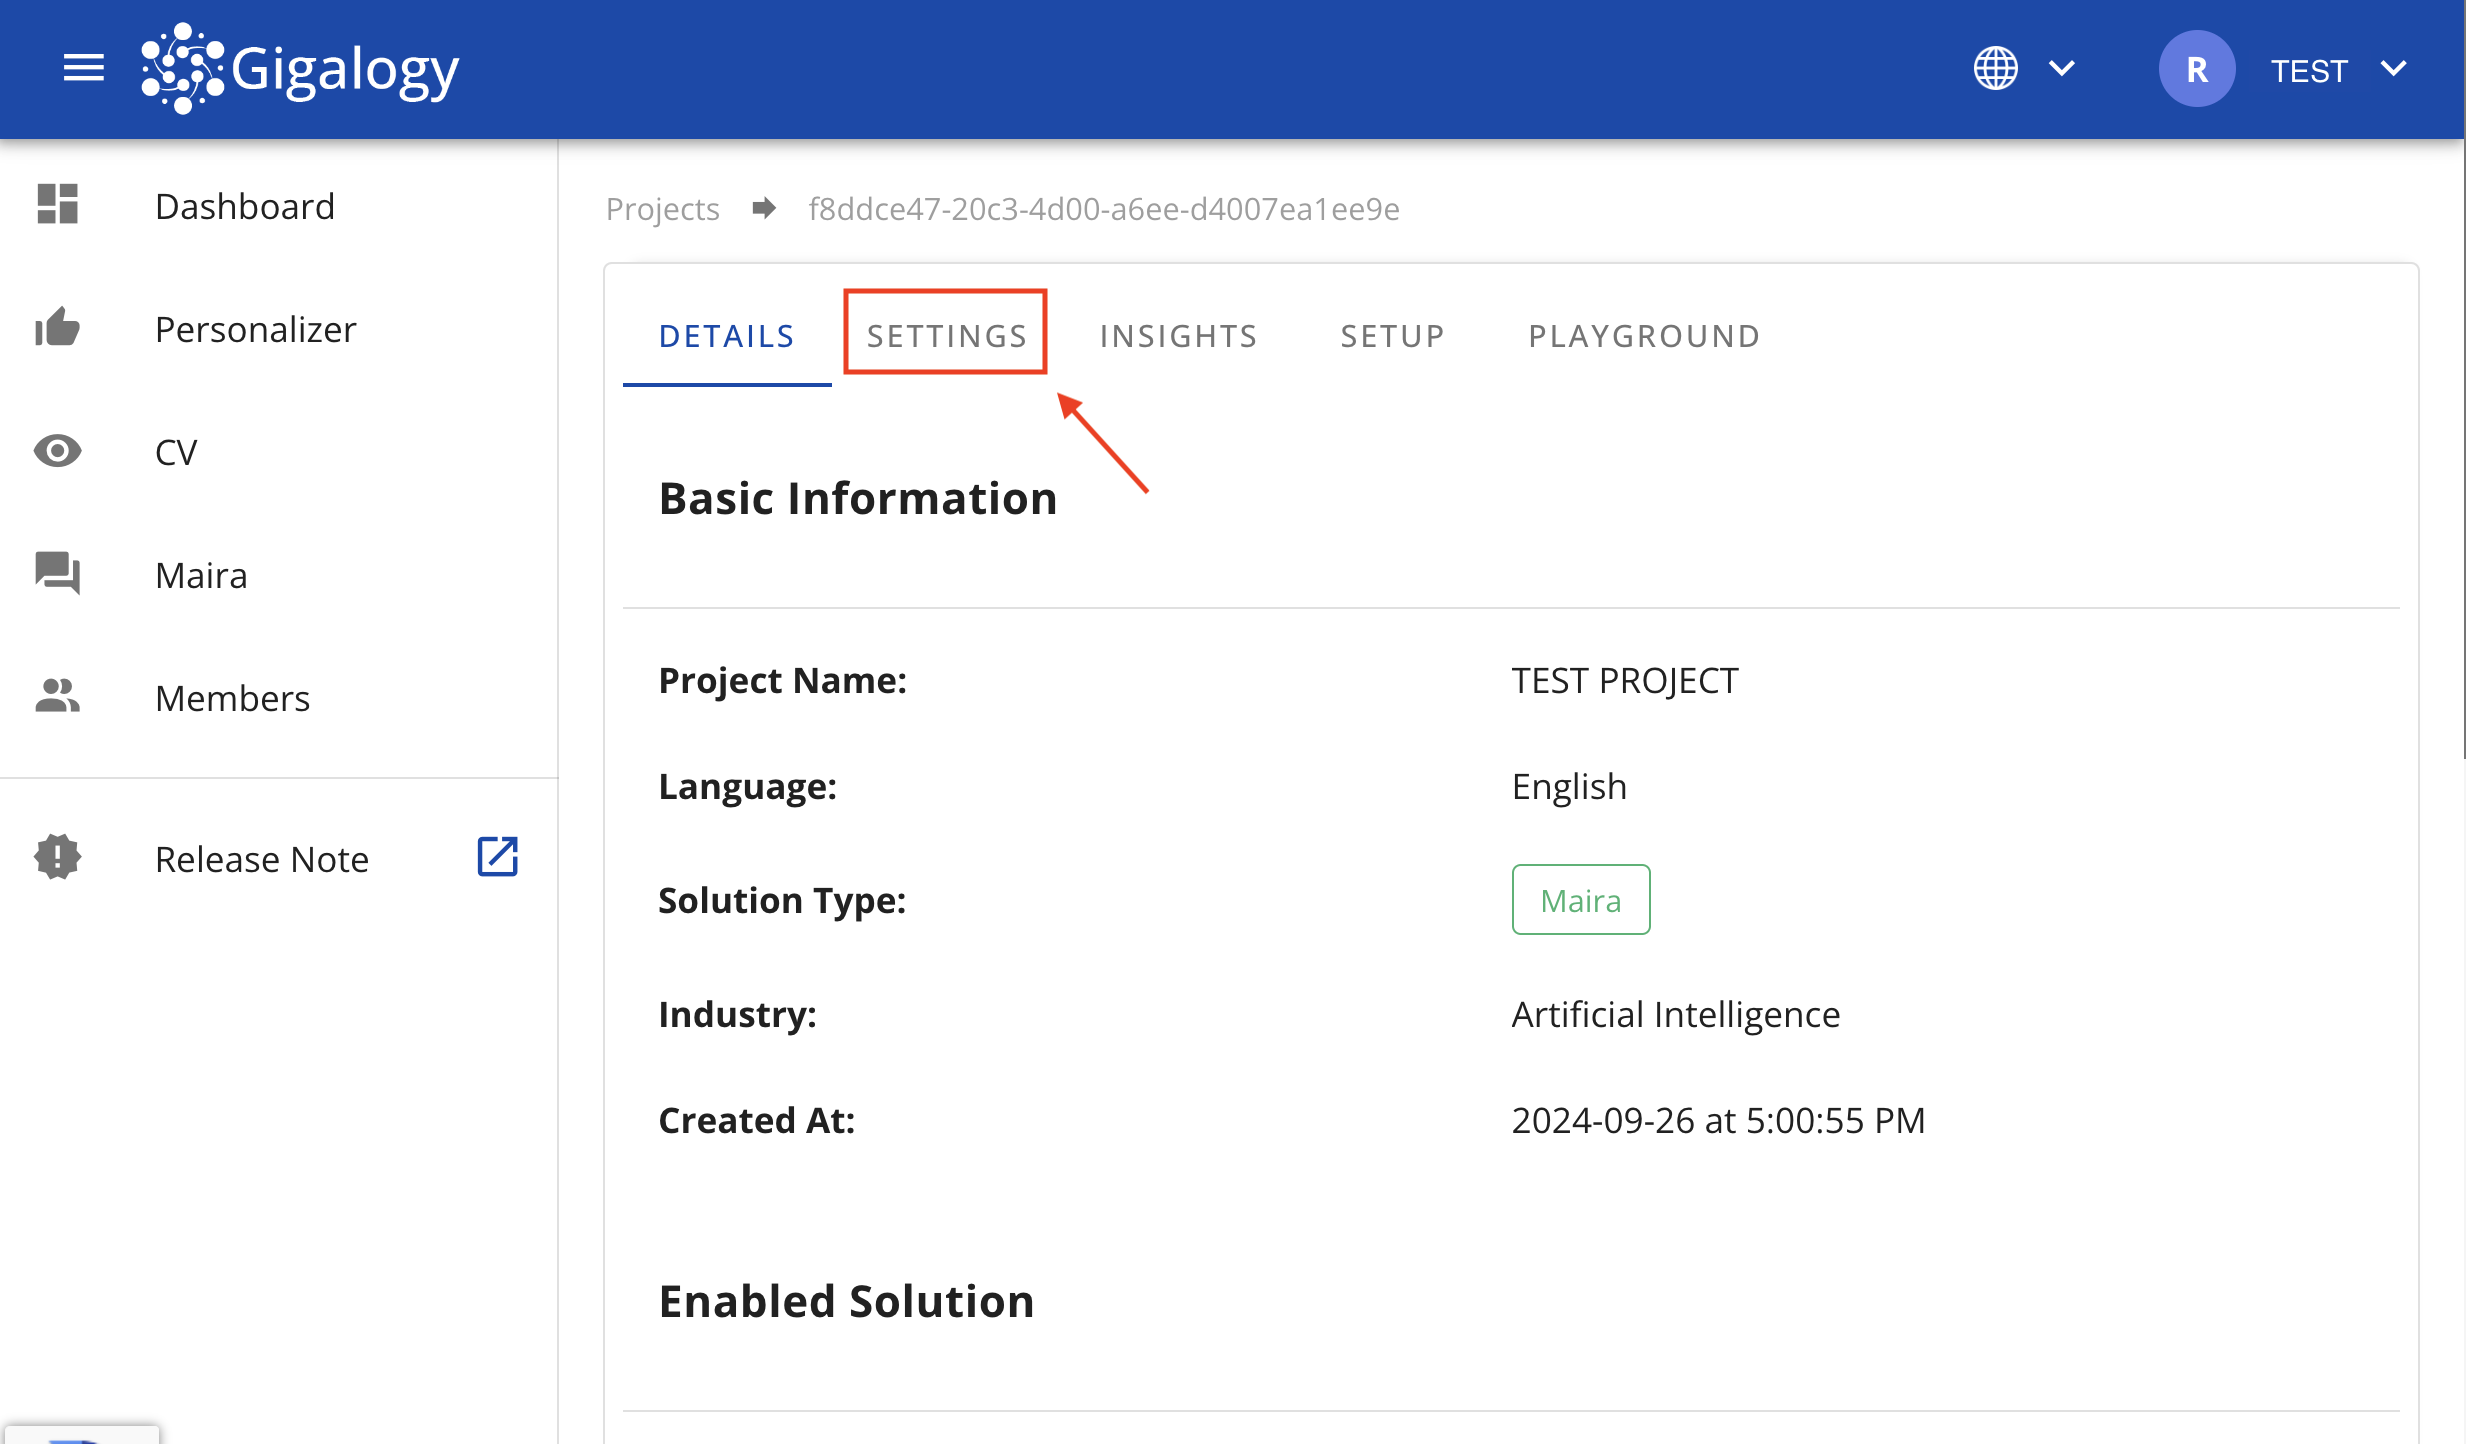Click the Members icon in sidebar

(60, 696)
